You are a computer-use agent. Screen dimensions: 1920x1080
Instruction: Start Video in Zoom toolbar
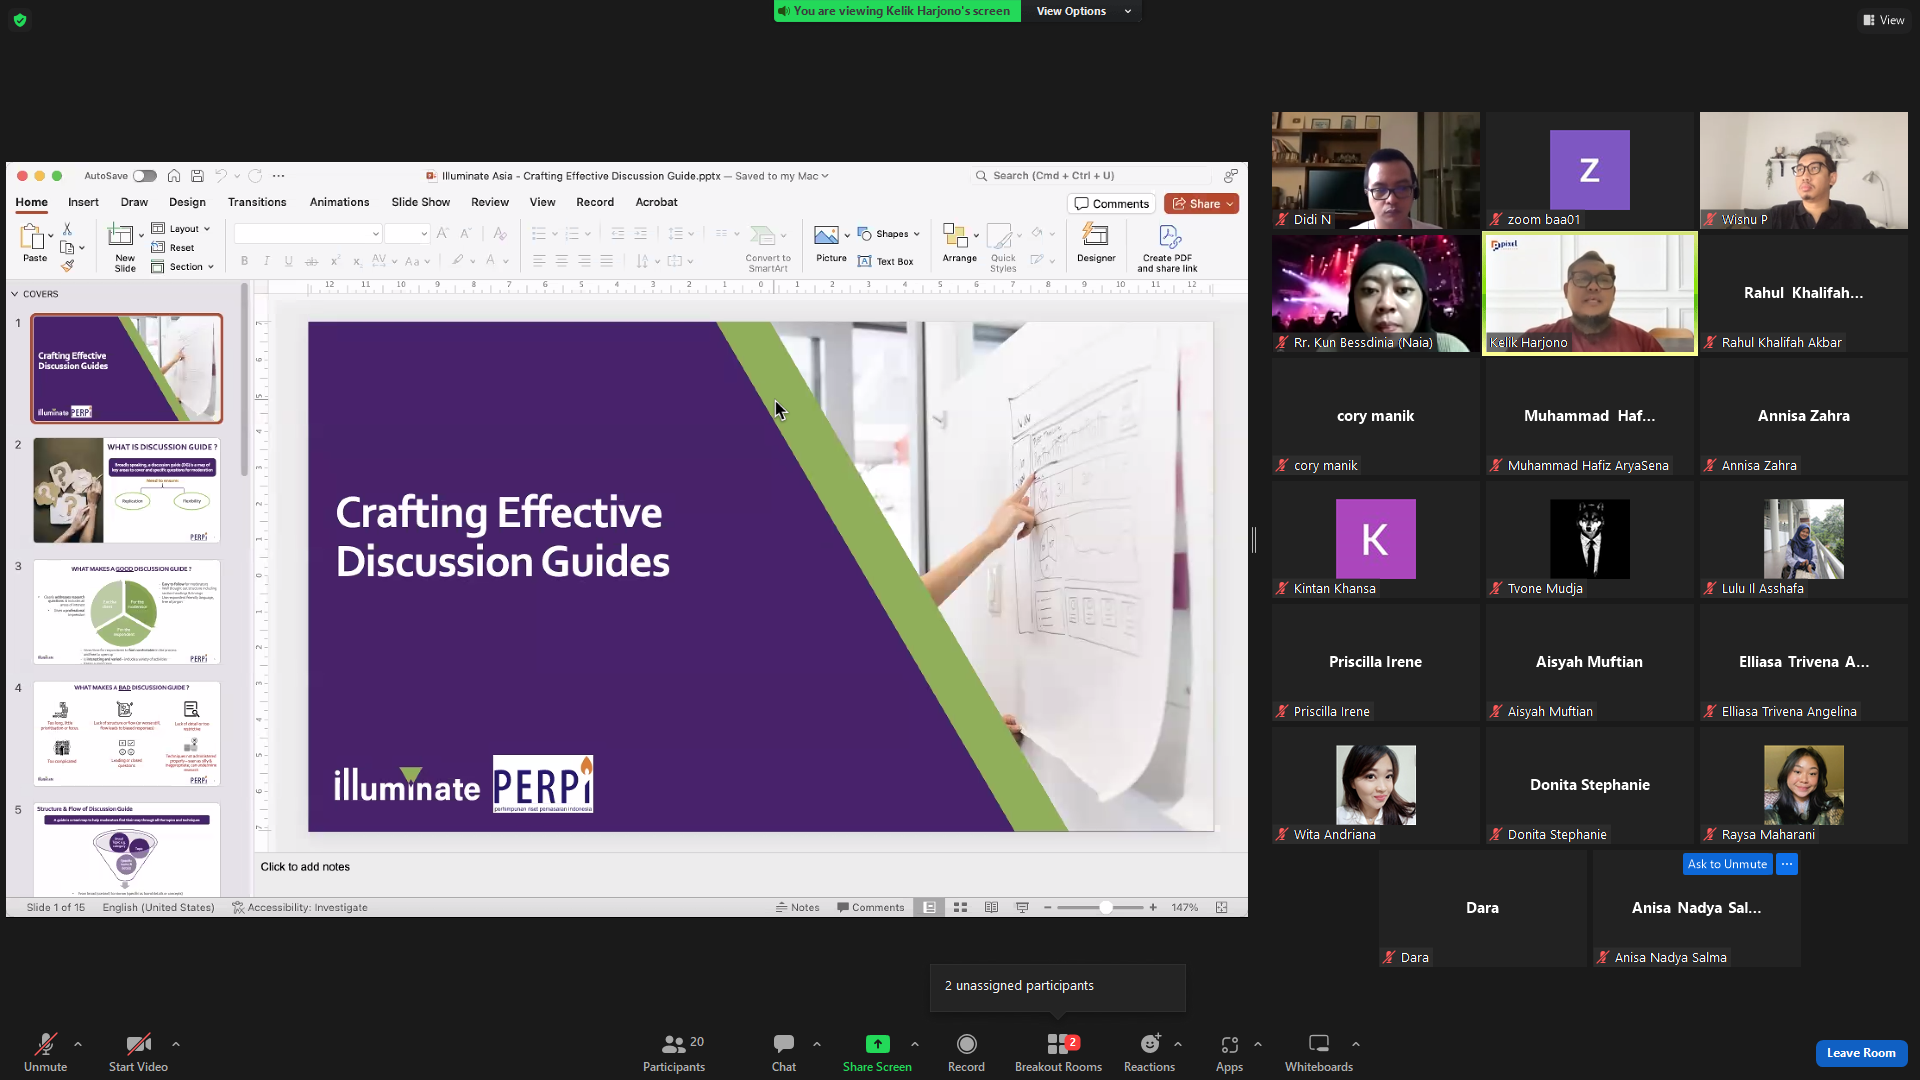click(x=138, y=1052)
